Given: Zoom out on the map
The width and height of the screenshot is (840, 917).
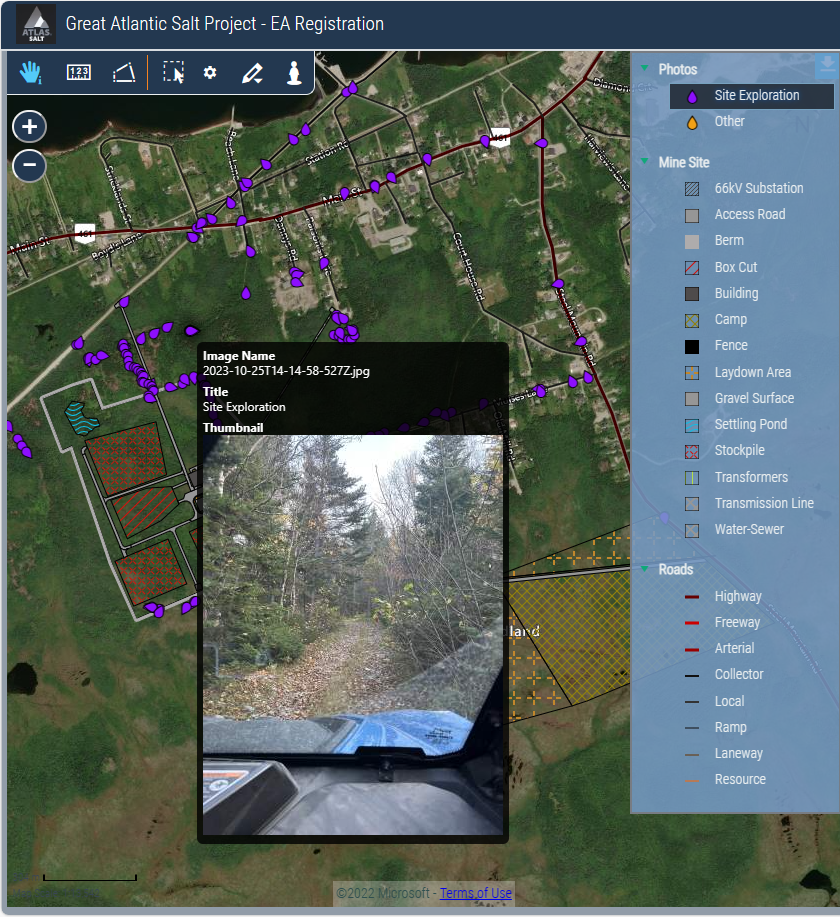Looking at the screenshot, I should [x=30, y=164].
